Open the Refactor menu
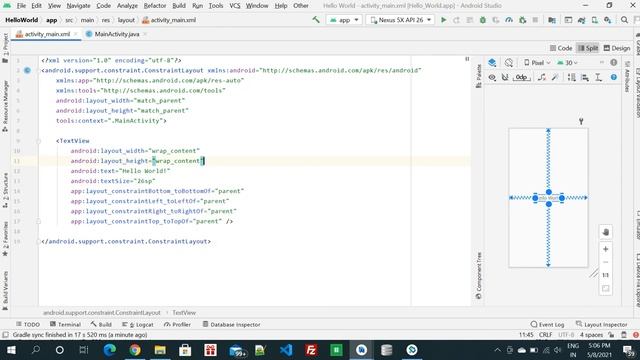Viewport: 640px width, 360px height. tap(155, 6)
